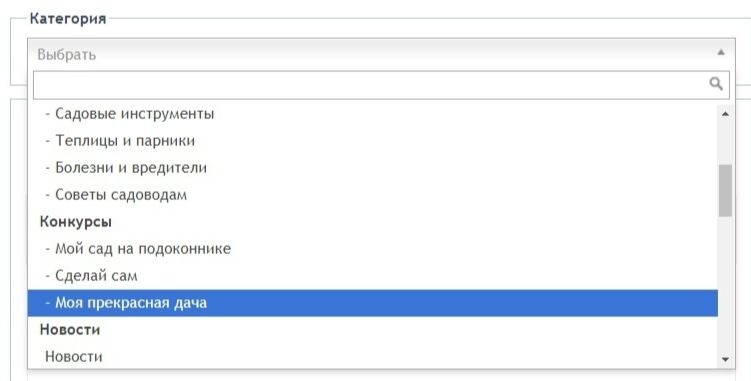Click scrollbar track above the thumb
The width and height of the screenshot is (751, 381).
[725, 142]
